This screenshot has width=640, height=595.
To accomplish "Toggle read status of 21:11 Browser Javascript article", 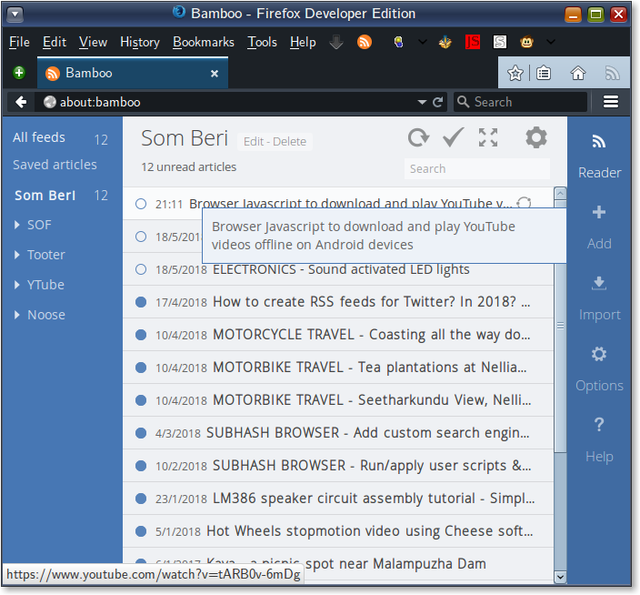I will (141, 204).
